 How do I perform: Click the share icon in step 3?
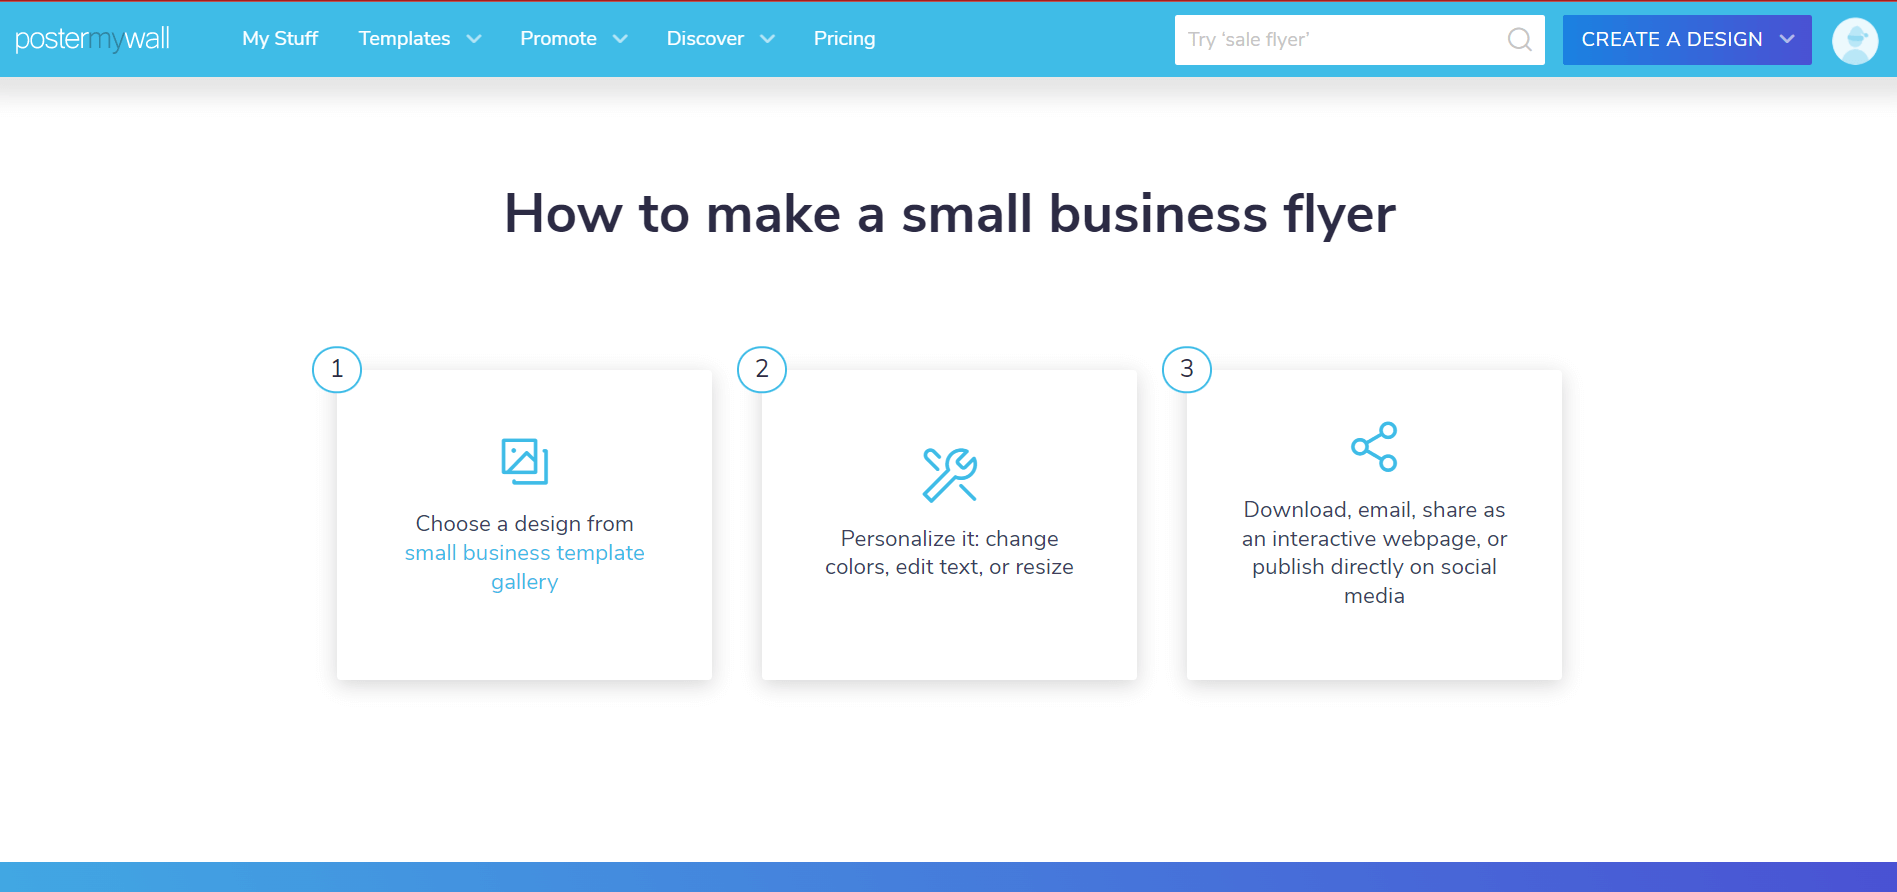[x=1374, y=446]
